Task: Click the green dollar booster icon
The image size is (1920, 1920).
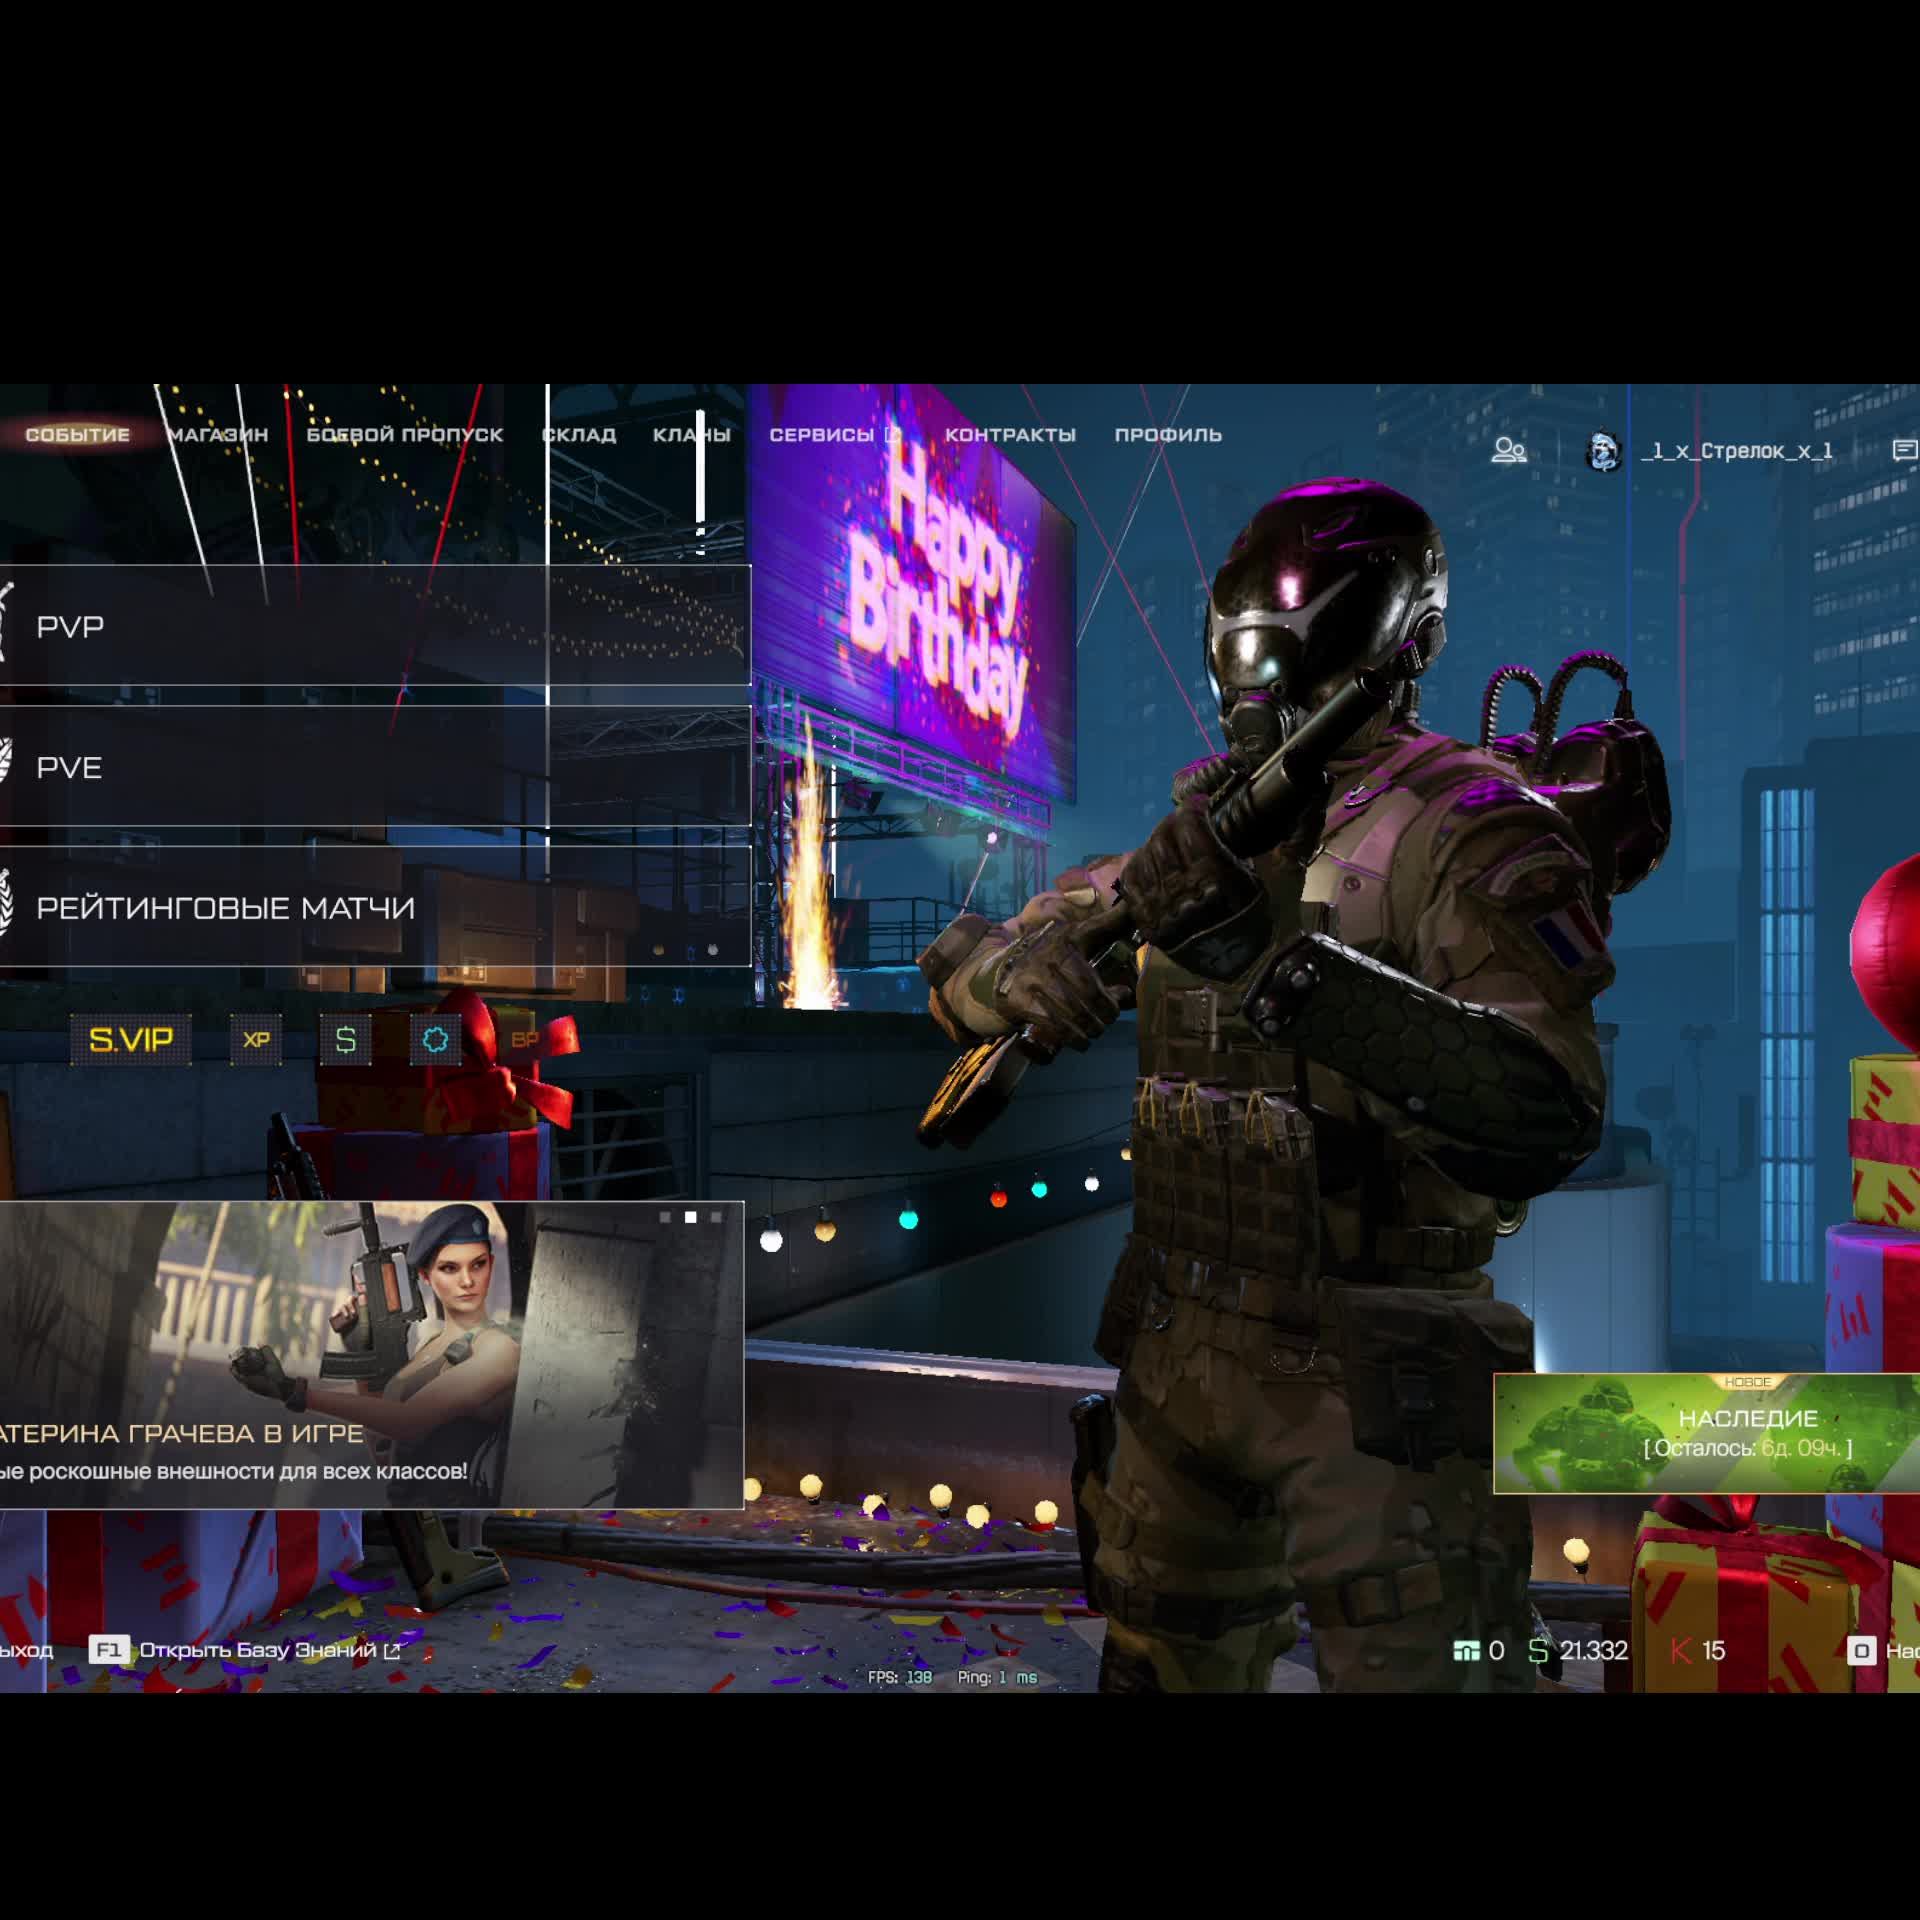Action: tap(346, 1040)
